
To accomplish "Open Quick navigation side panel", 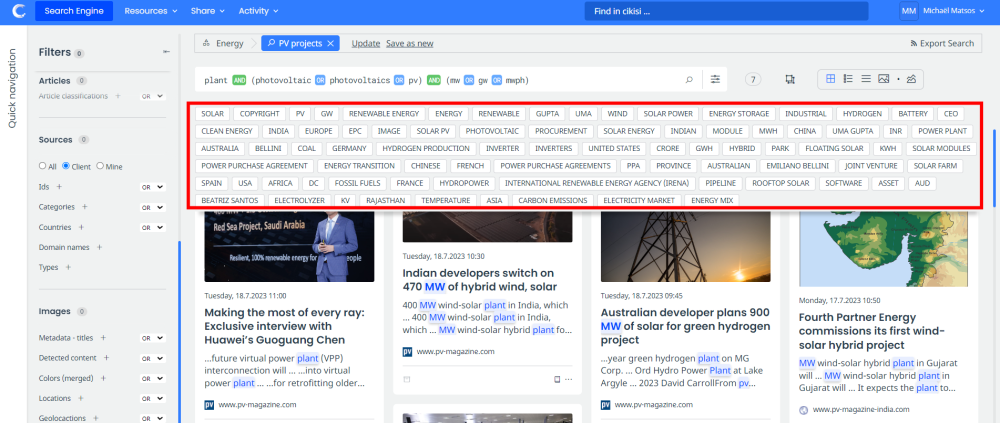I will pyautogui.click(x=11, y=88).
